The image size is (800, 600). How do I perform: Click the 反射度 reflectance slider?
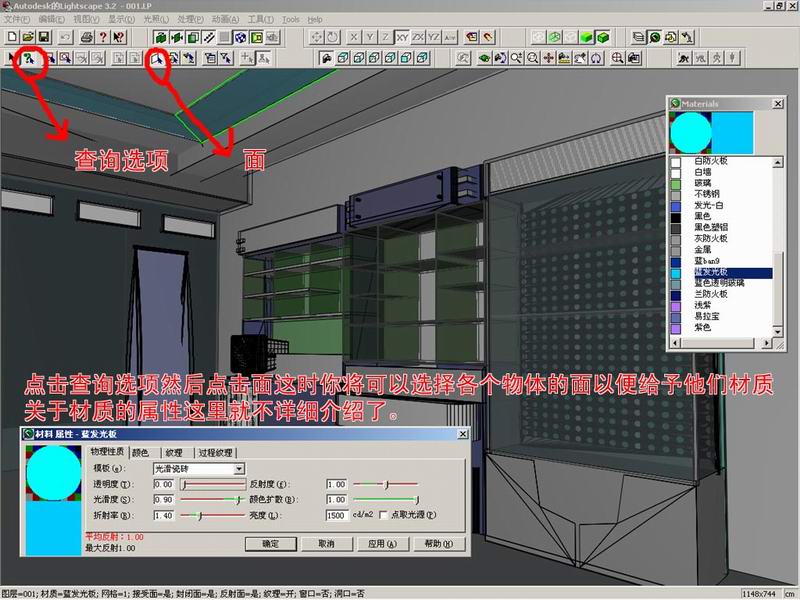coord(386,484)
